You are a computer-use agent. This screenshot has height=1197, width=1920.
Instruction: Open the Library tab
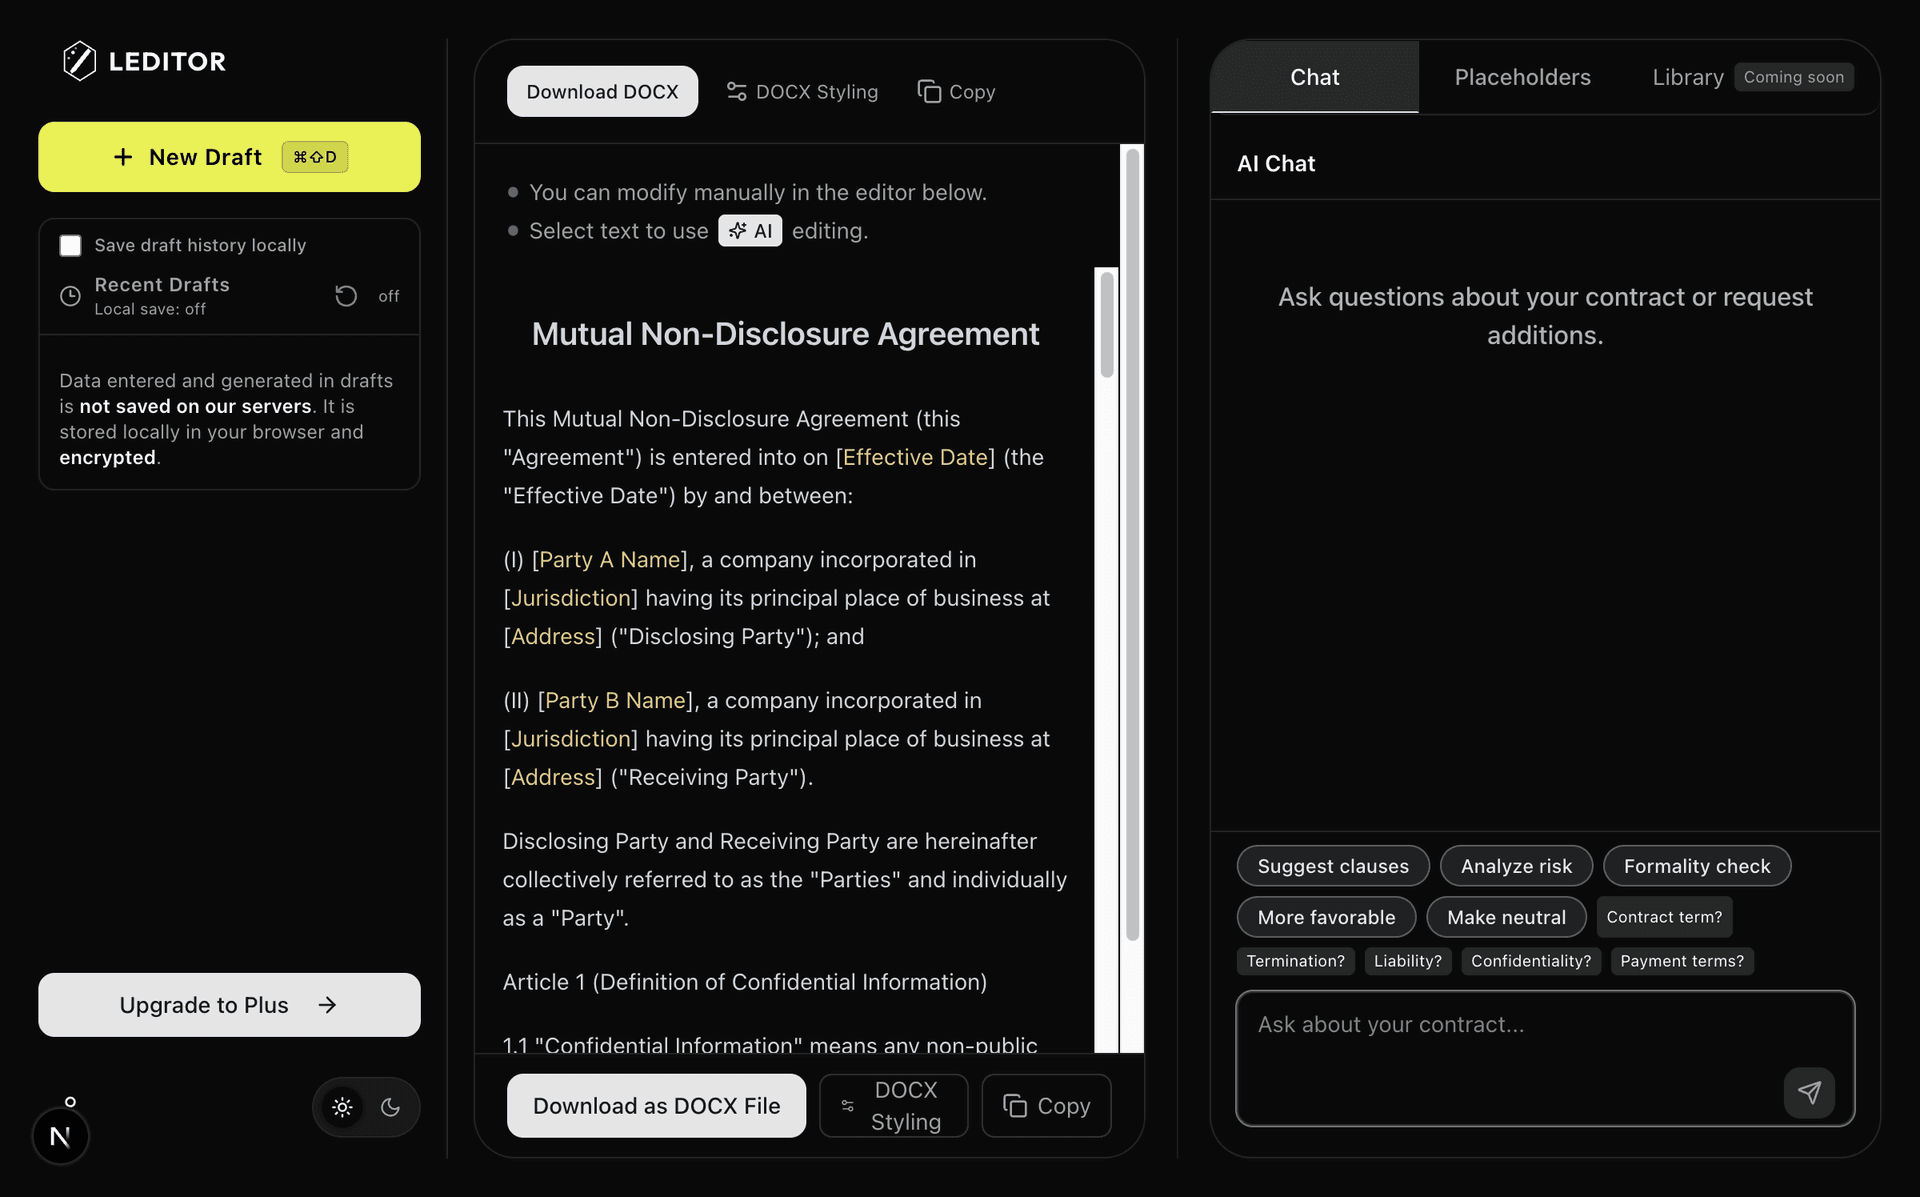click(1687, 77)
